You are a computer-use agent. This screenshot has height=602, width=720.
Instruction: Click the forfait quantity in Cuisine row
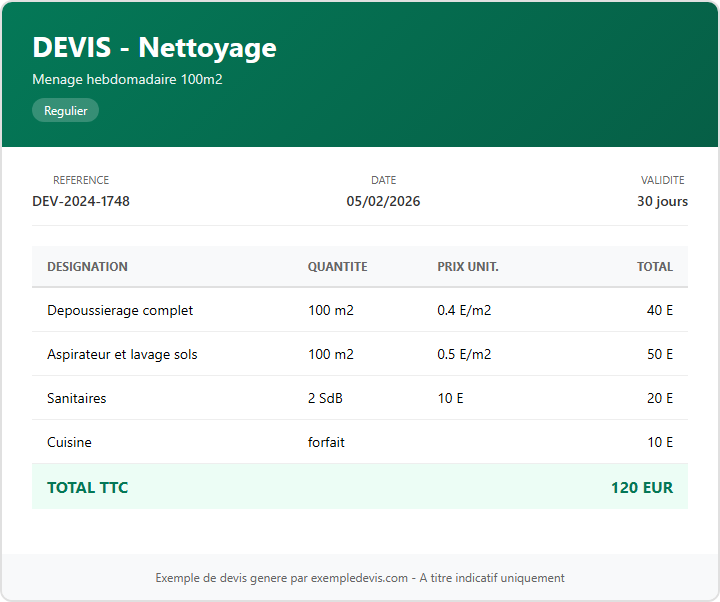click(326, 442)
